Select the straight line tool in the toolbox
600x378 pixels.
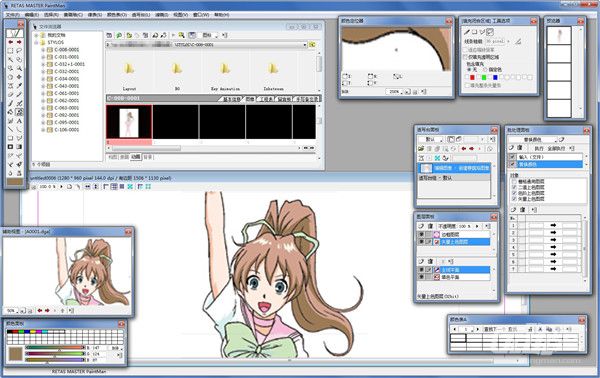10,129
